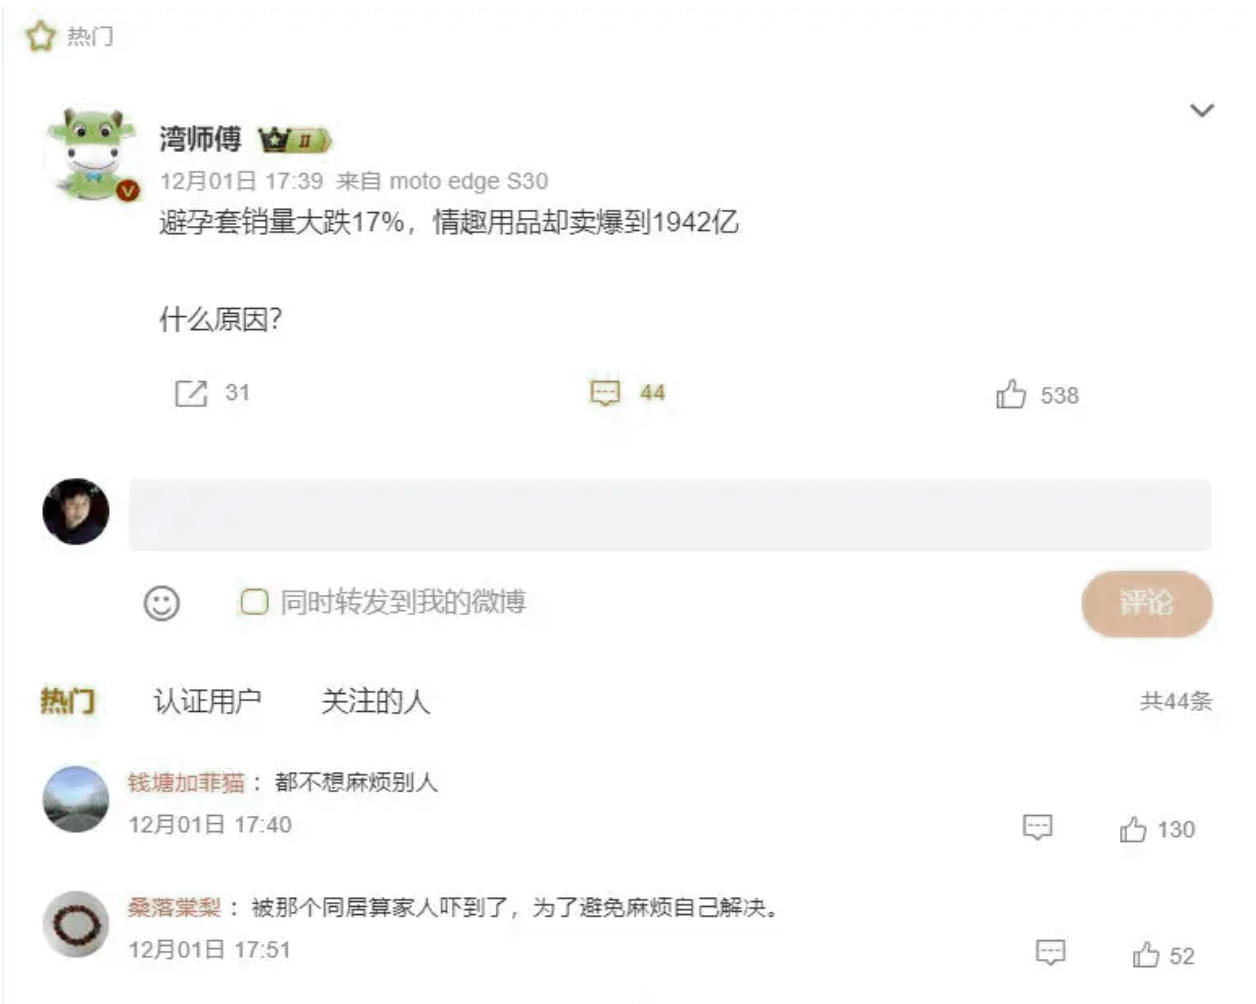Like 桑落棠梨's comment with 52 likes
This screenshot has height=1004, width=1256.
(1146, 955)
